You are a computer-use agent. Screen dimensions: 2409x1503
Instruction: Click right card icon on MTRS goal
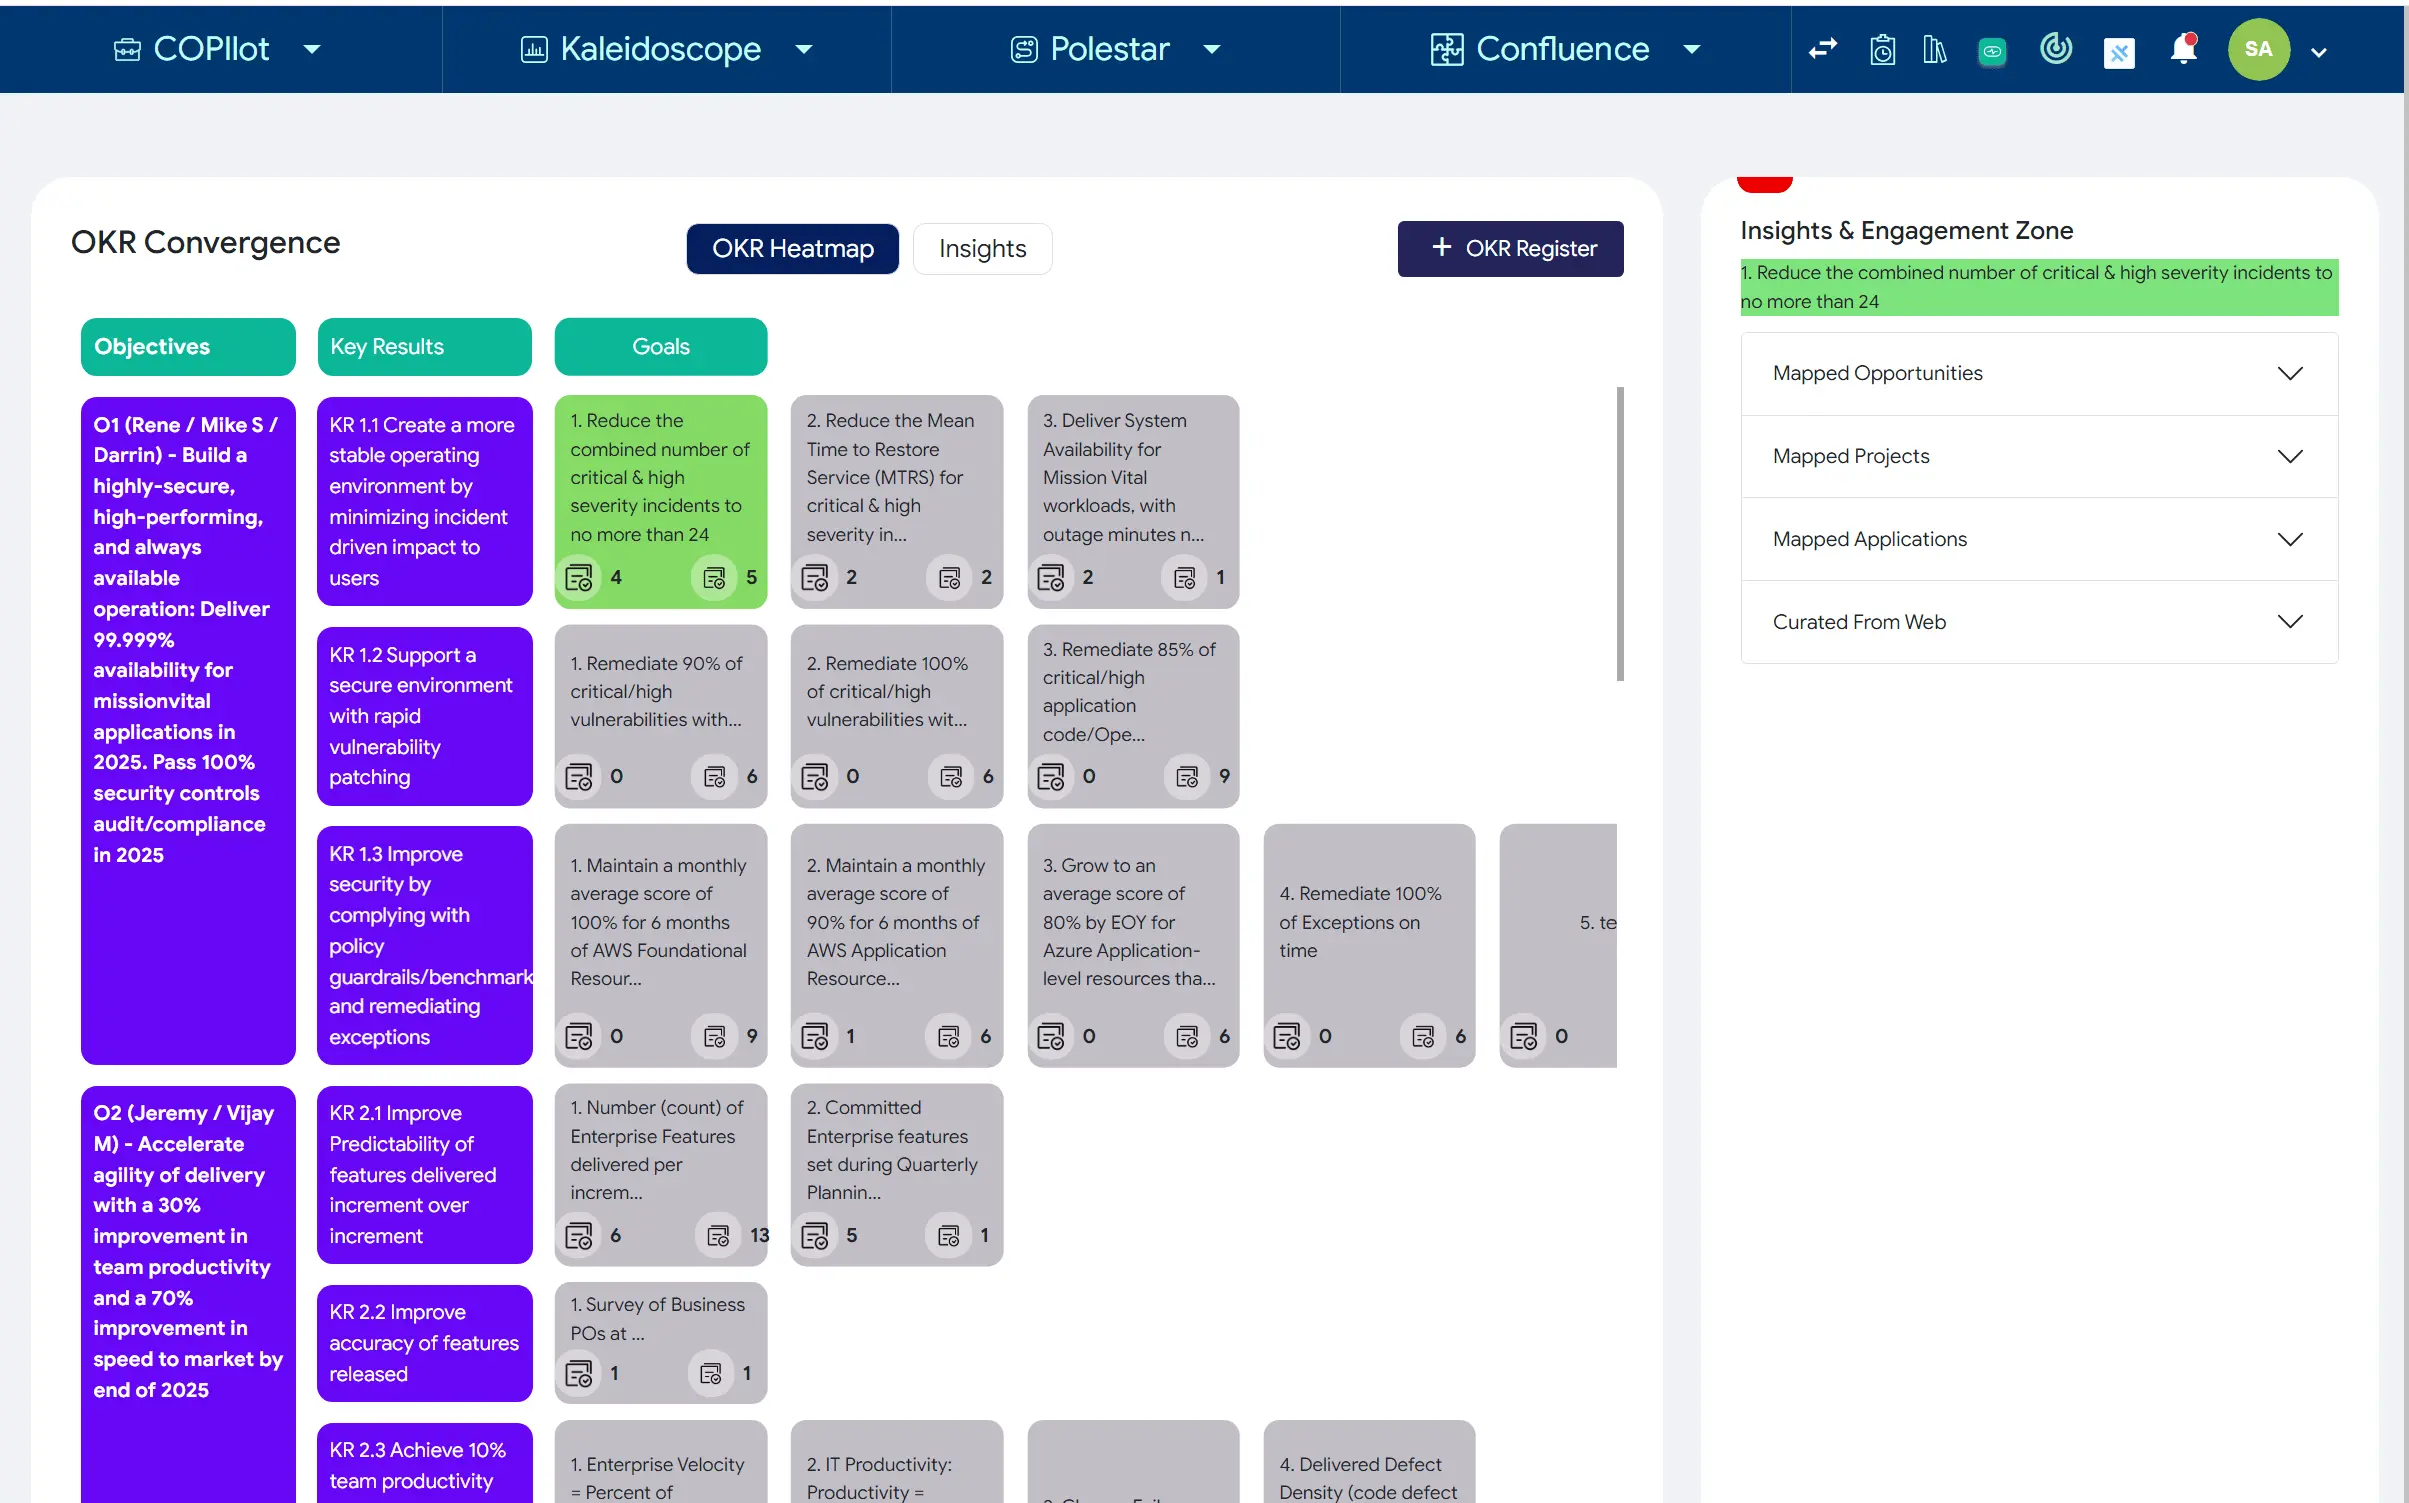point(949,577)
